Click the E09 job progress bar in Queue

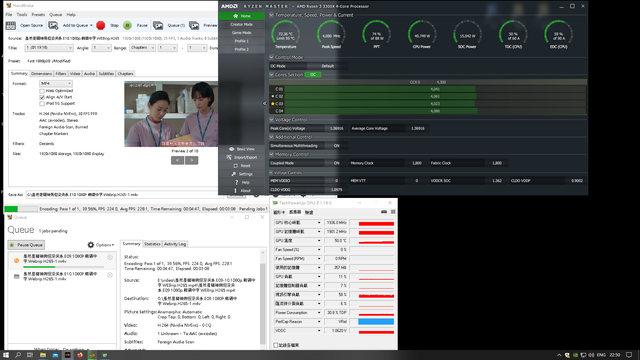click(63, 267)
